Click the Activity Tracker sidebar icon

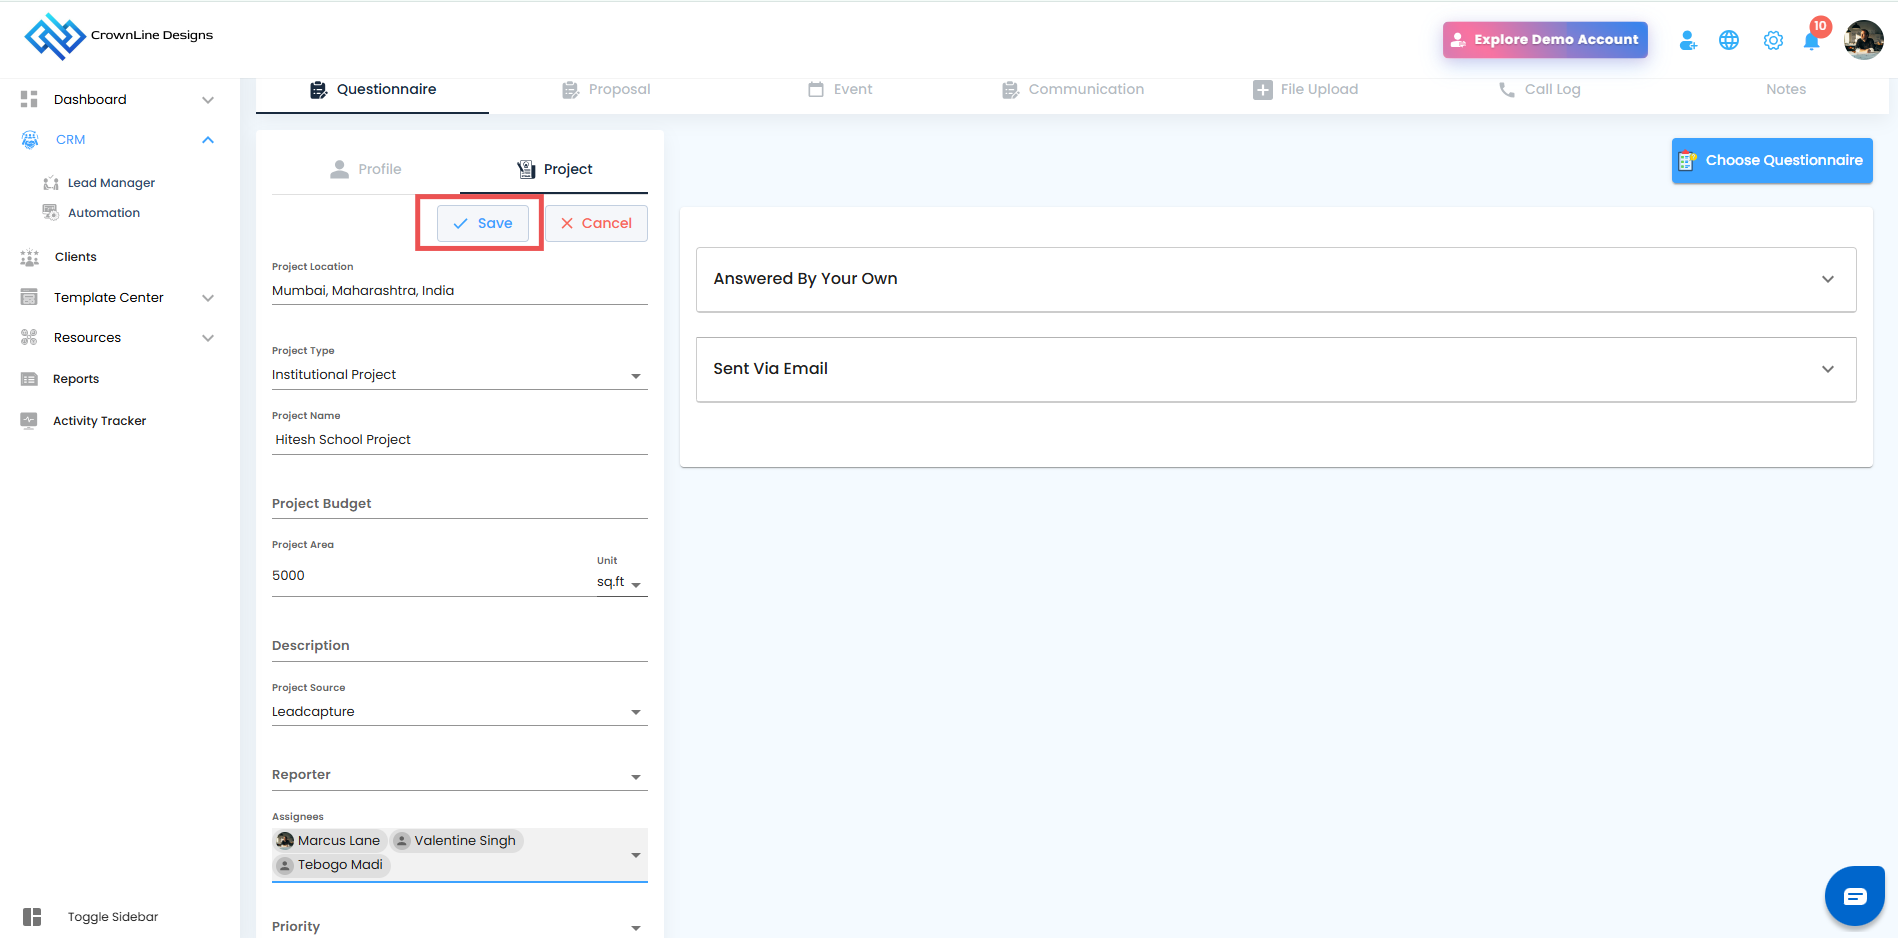29,421
